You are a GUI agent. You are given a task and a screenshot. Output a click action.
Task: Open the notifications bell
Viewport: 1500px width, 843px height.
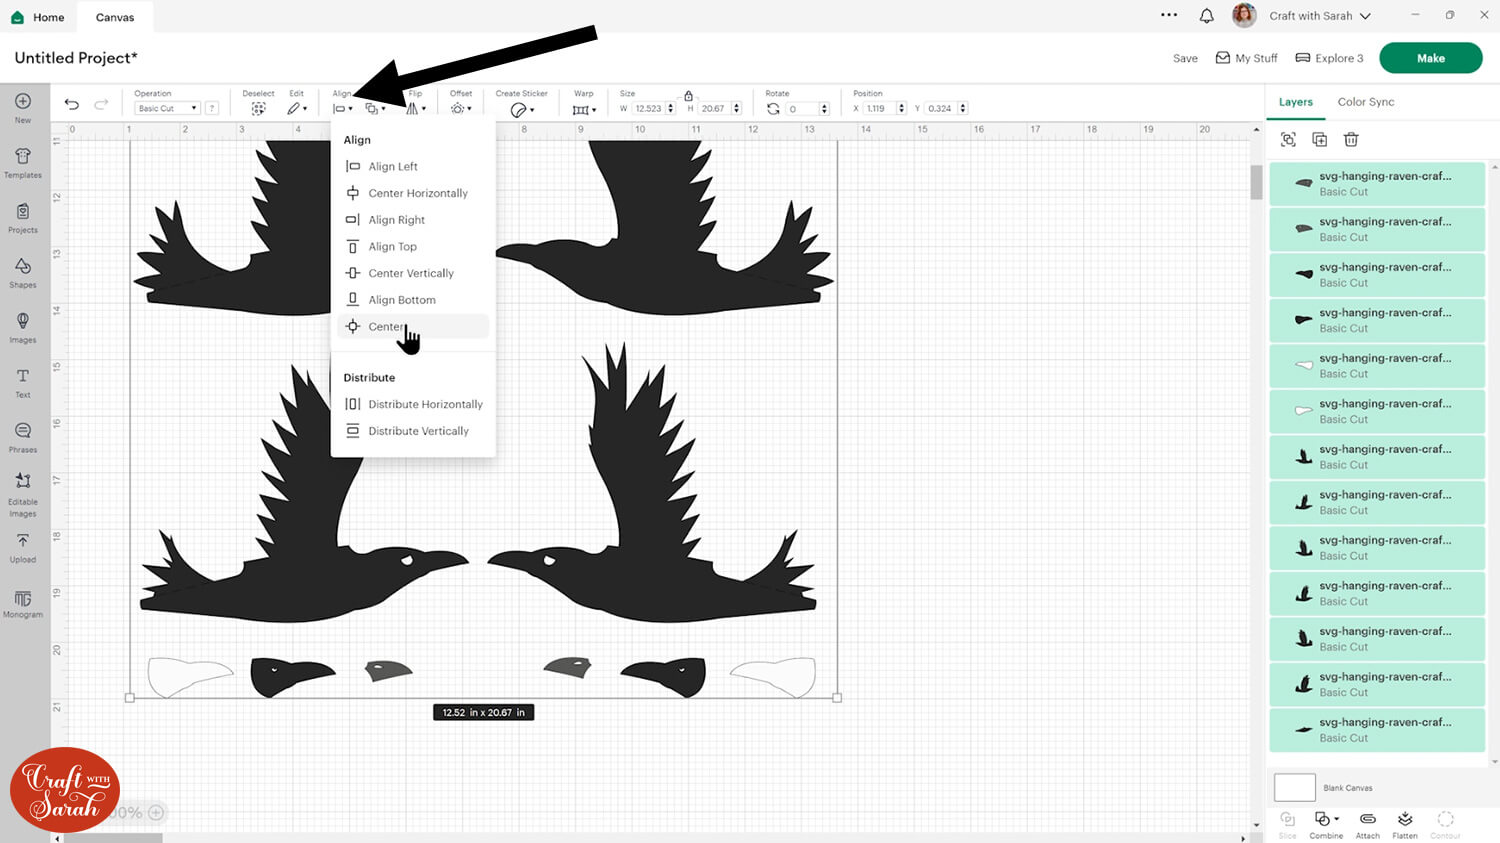1207,16
